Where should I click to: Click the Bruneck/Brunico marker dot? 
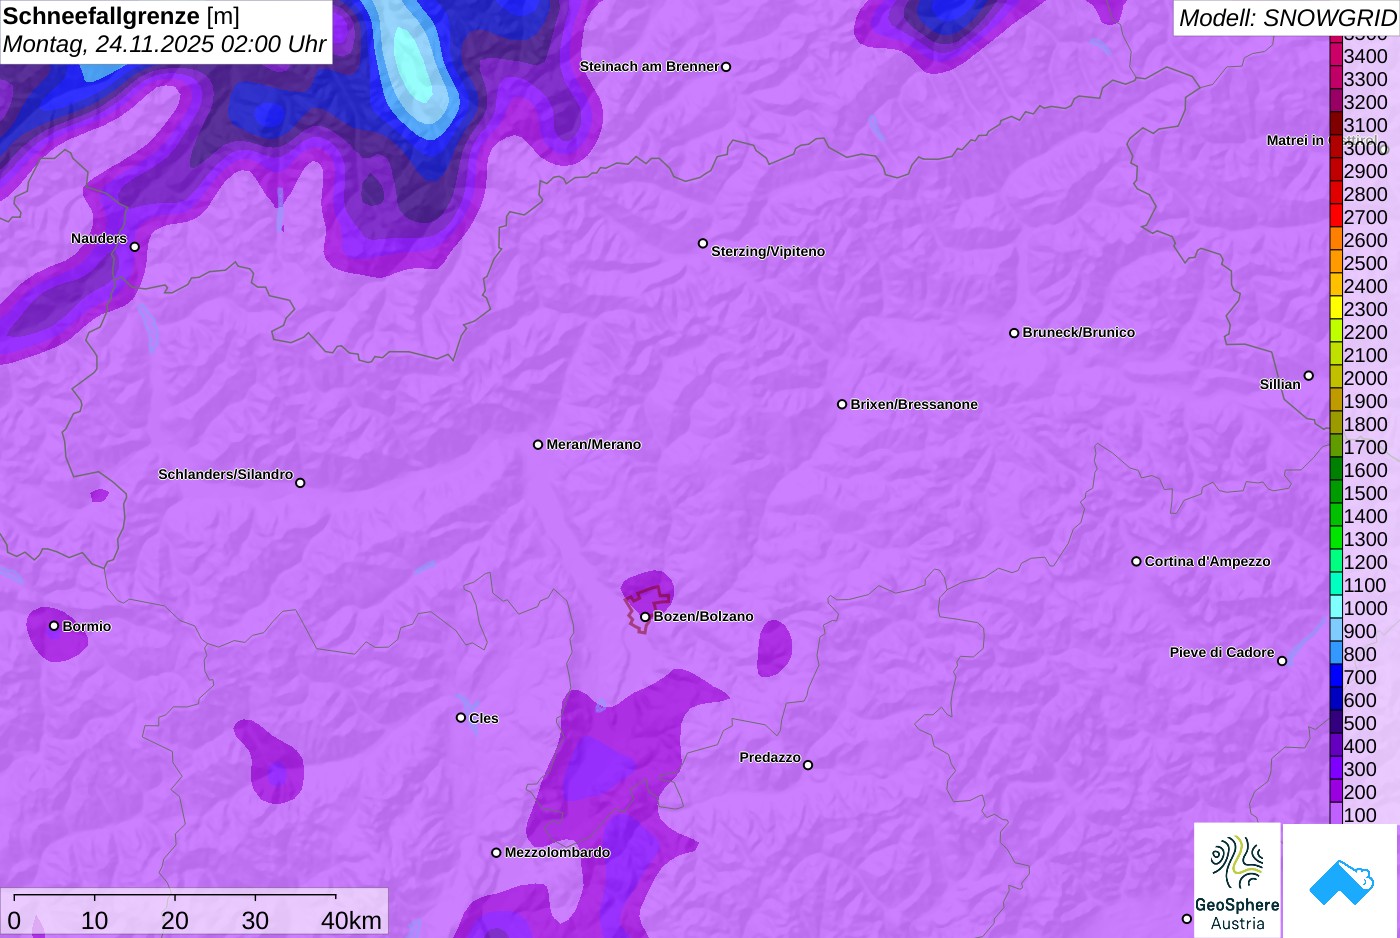coord(1014,333)
